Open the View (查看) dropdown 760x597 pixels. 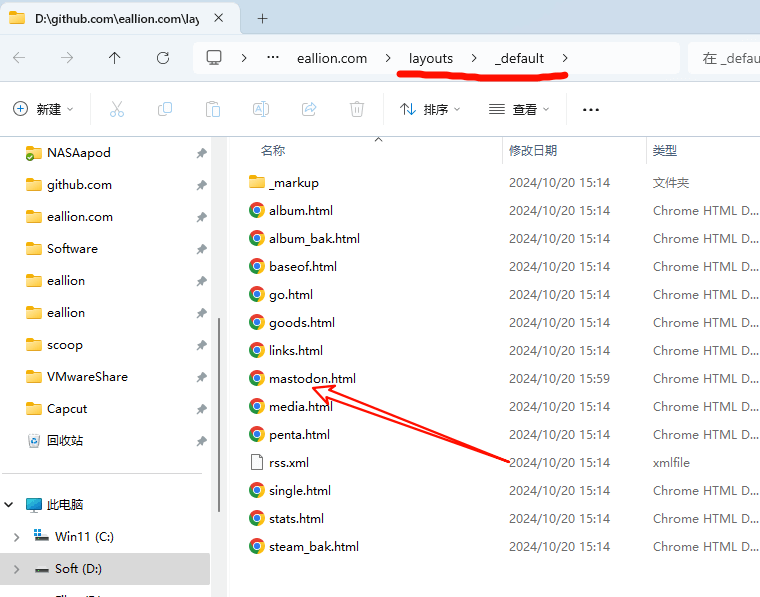tap(519, 110)
